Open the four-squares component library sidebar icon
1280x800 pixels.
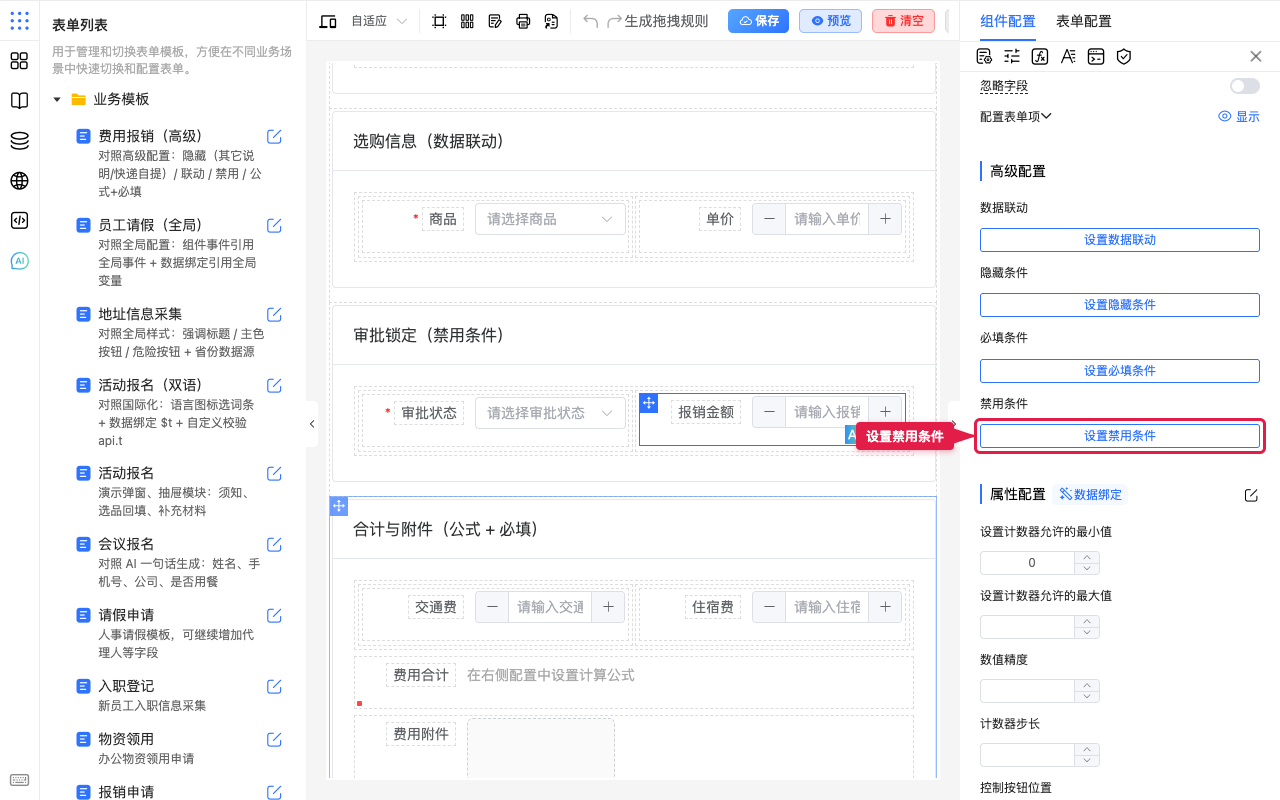tap(19, 61)
